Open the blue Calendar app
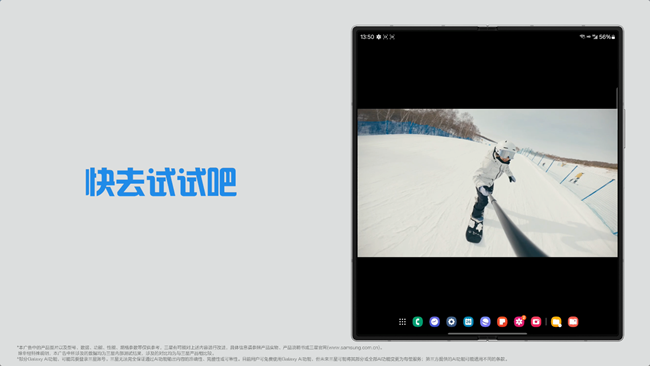Image resolution: width=650 pixels, height=366 pixels. tap(468, 322)
